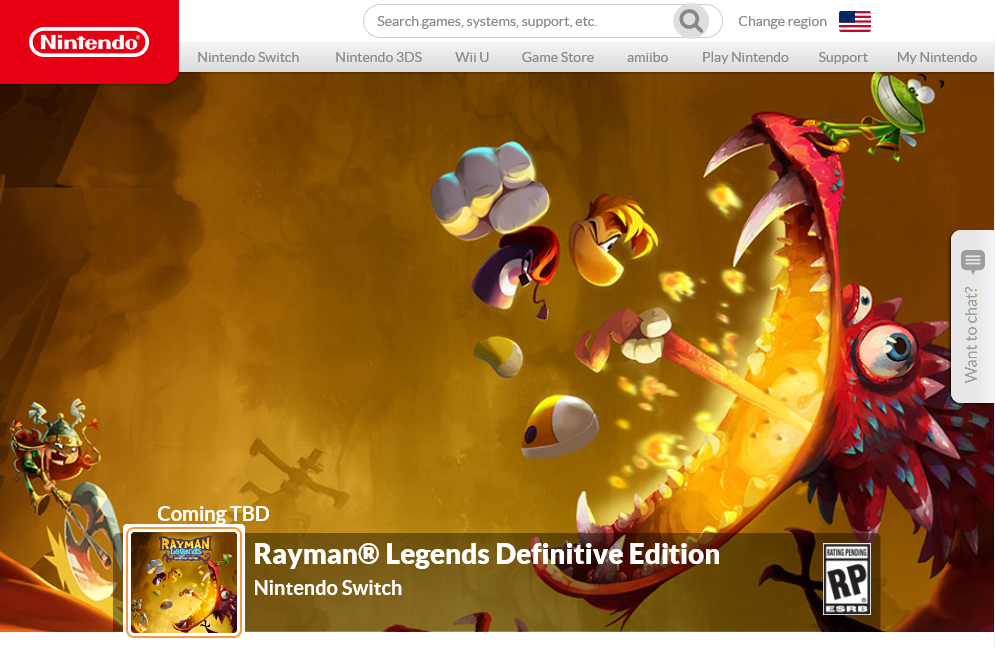995x647 pixels.
Task: Click the Coming TBD release label
Action: pyautogui.click(x=213, y=514)
